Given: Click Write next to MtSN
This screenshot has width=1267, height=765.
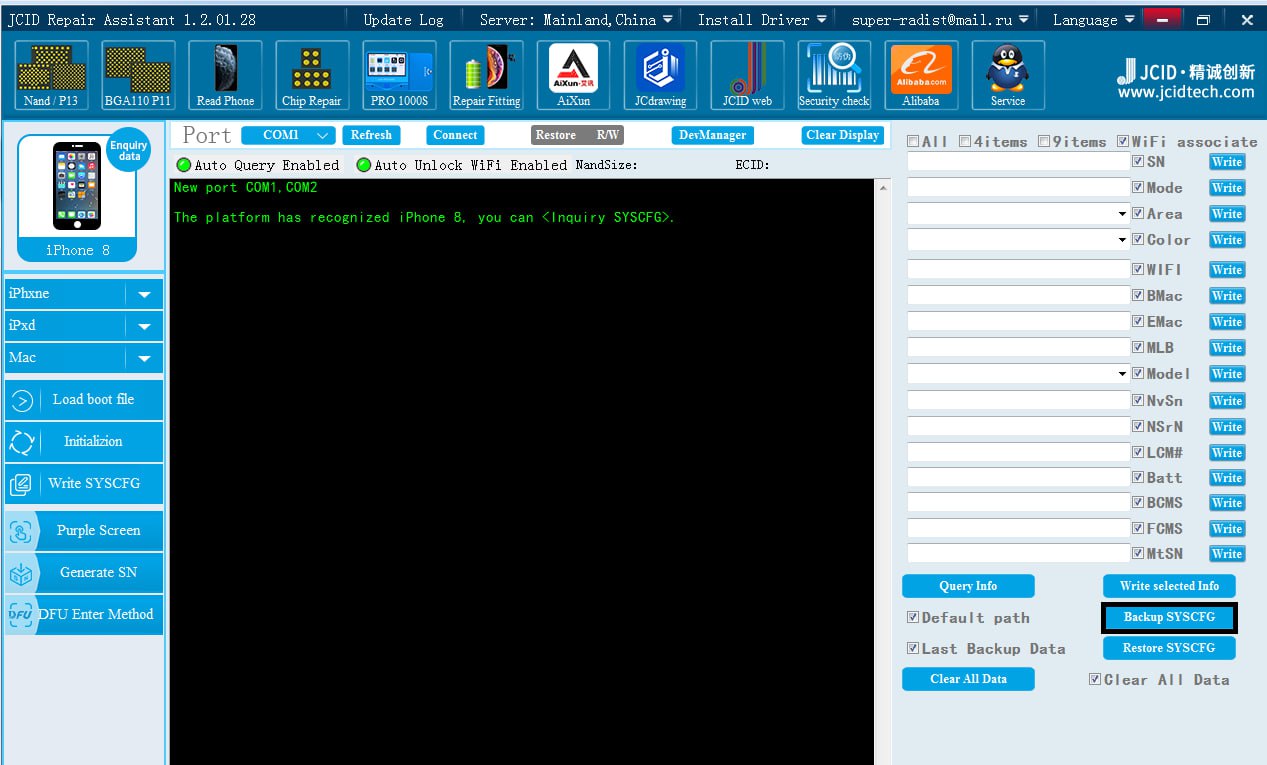Looking at the screenshot, I should tap(1227, 554).
